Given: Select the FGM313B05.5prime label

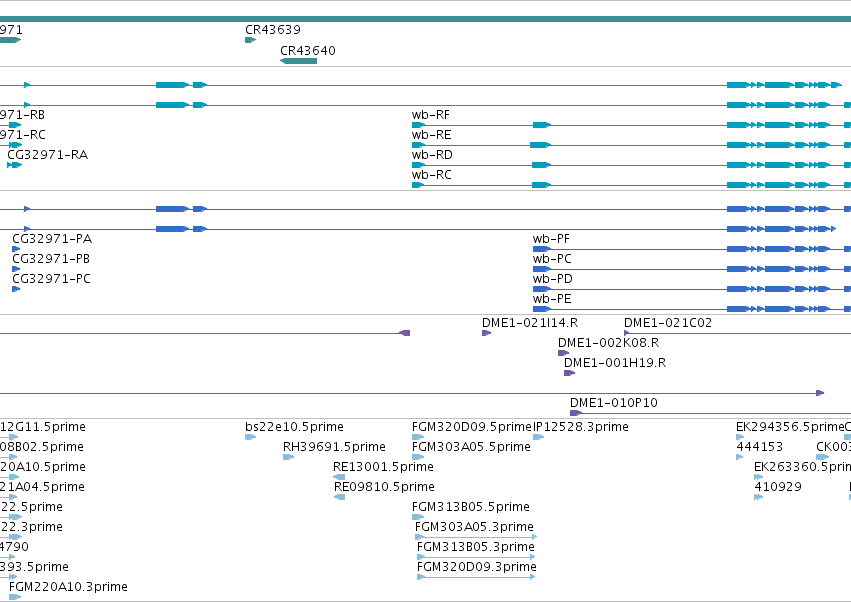Looking at the screenshot, I should 471,507.
